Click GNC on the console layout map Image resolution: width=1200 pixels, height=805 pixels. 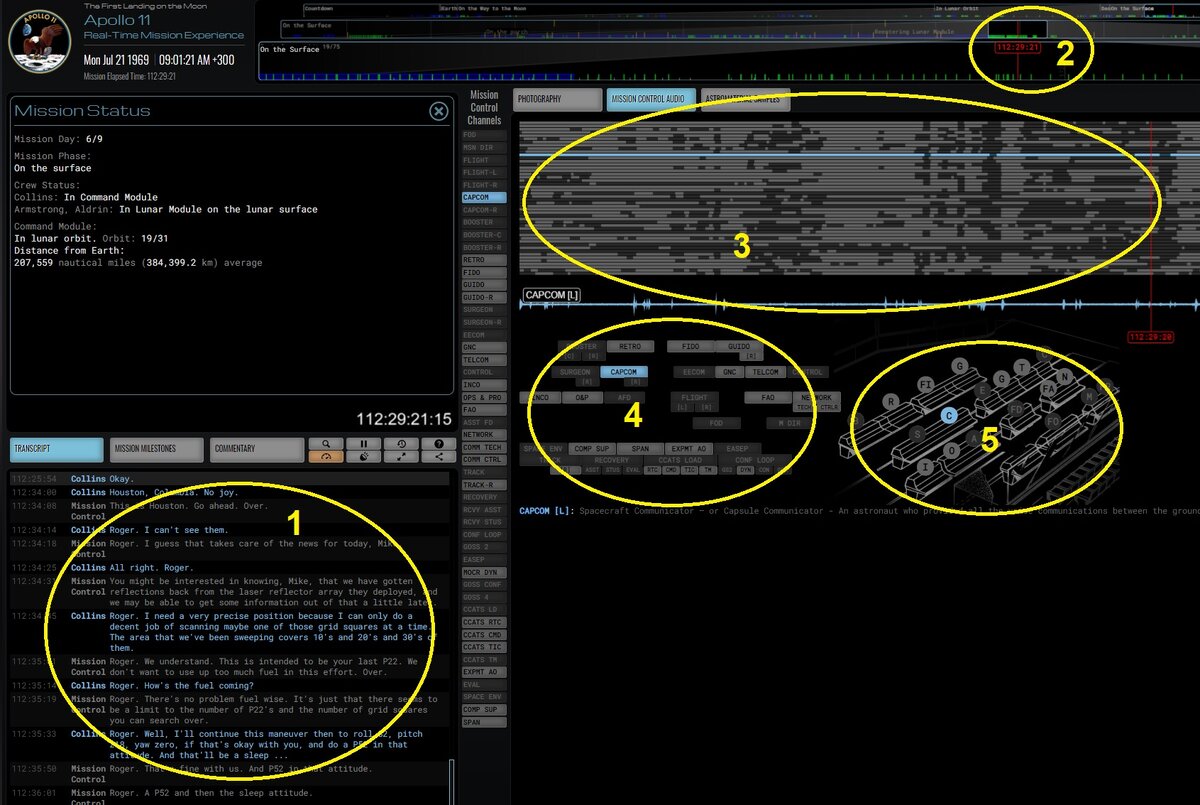pyautogui.click(x=729, y=372)
